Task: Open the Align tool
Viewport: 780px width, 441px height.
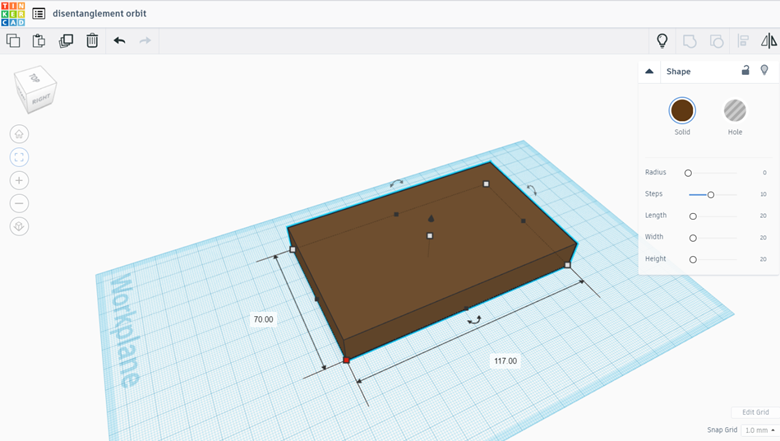Action: pos(743,41)
